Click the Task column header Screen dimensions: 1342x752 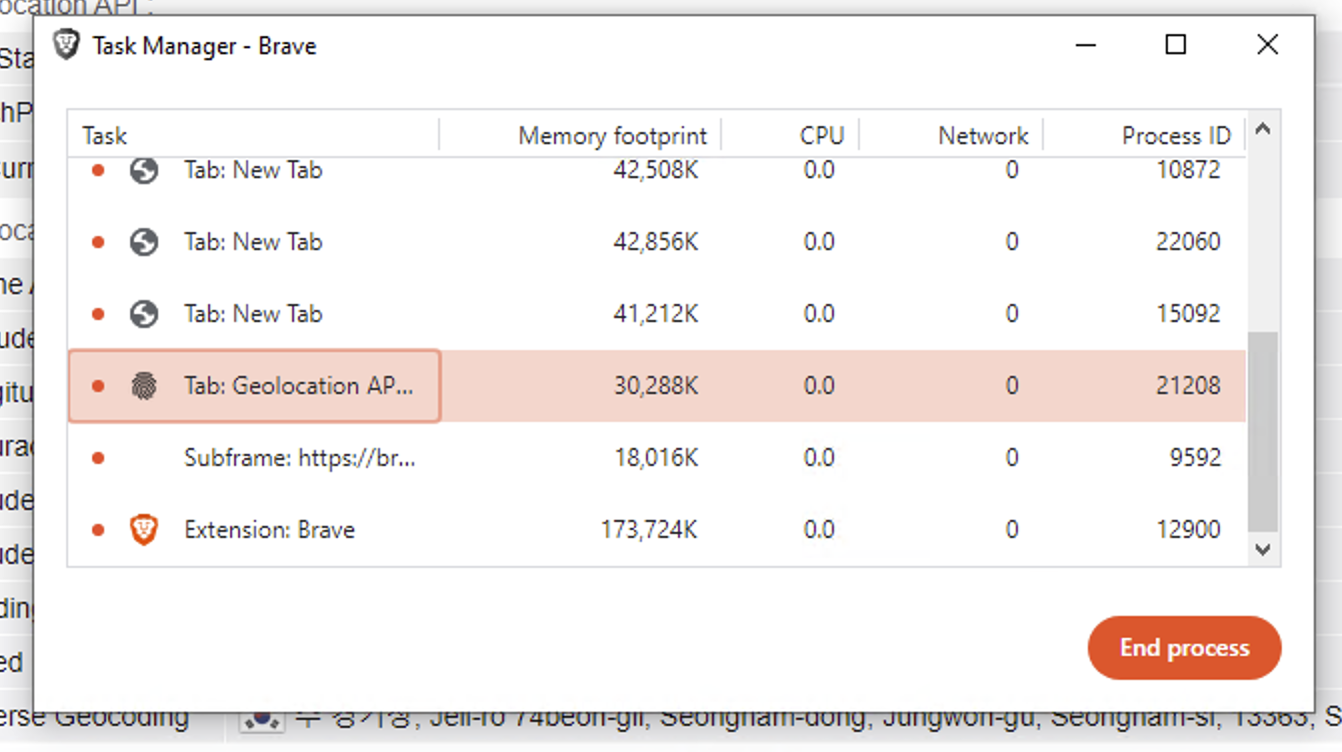coord(103,135)
